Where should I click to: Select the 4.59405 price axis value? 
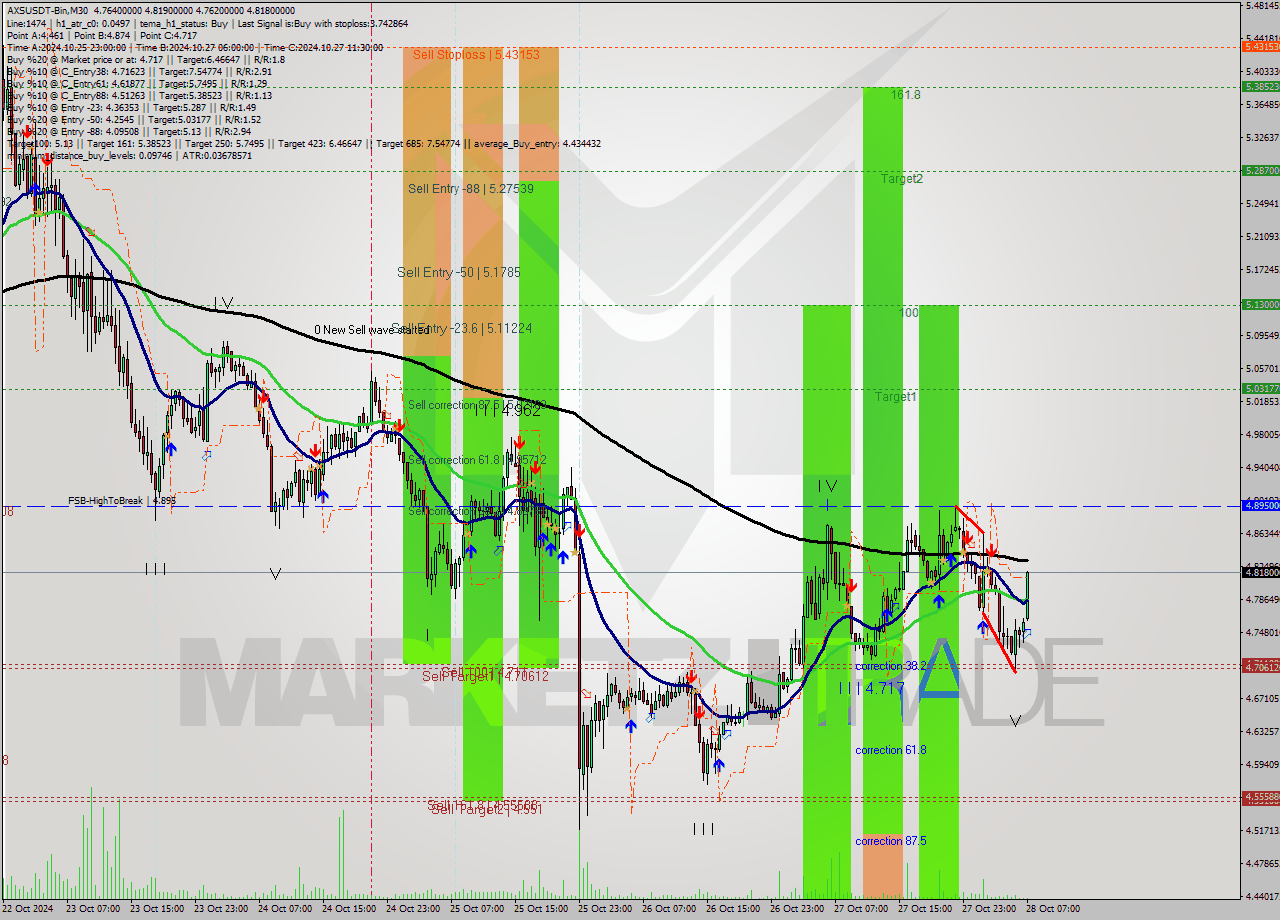pos(1262,764)
